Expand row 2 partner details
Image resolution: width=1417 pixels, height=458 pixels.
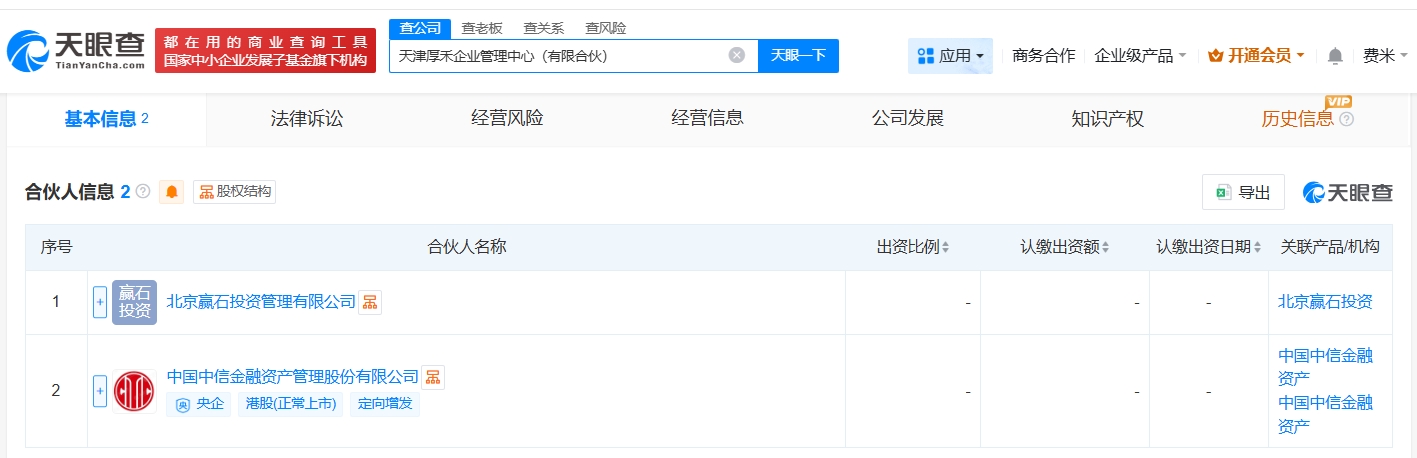[100, 391]
